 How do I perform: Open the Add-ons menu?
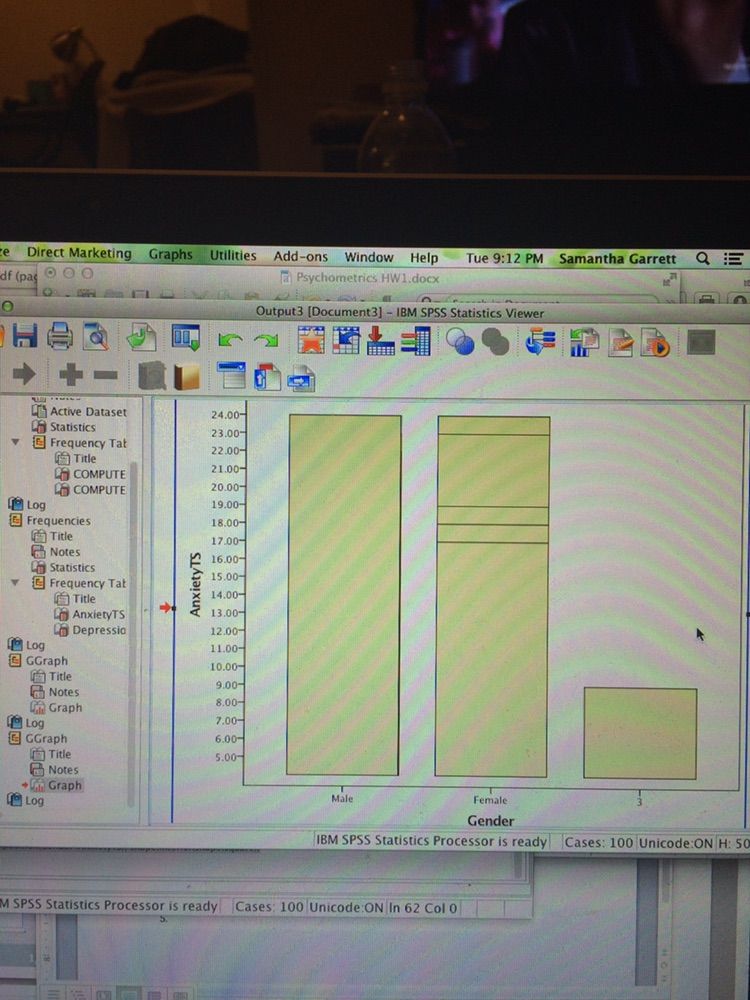(300, 256)
